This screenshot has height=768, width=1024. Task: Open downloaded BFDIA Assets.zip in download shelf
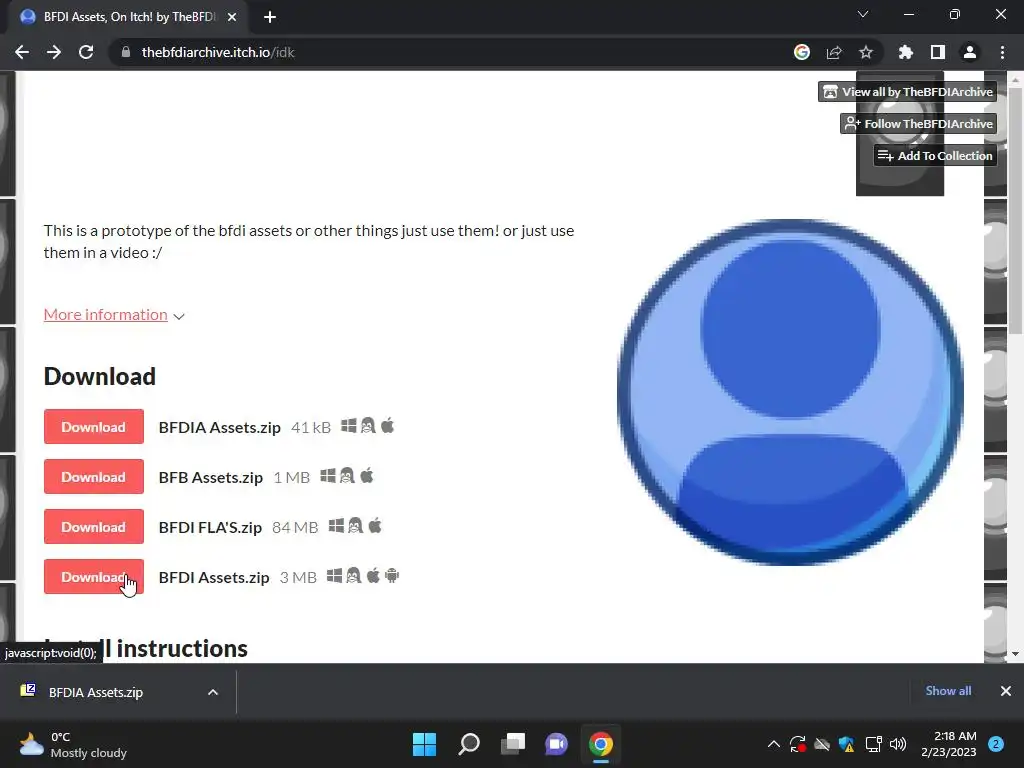pos(95,692)
